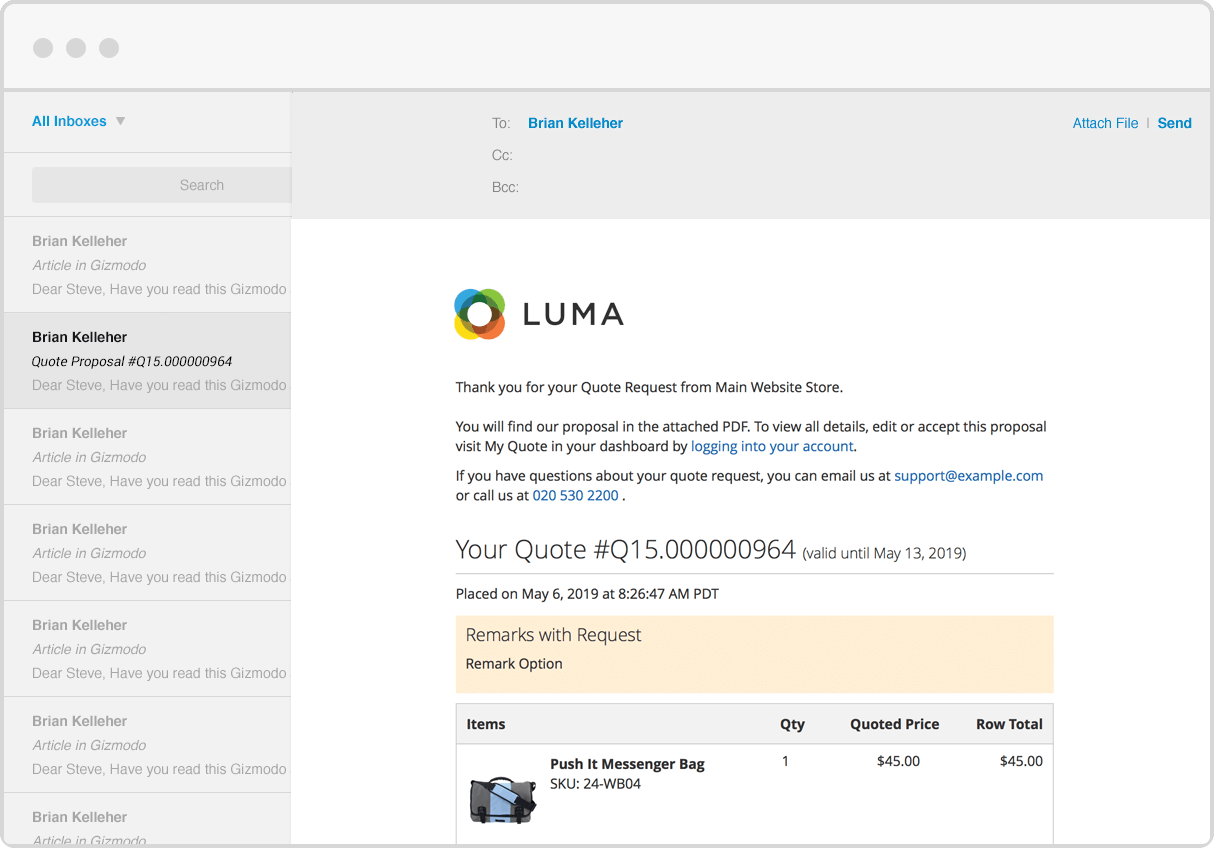Click the quantity value 1

(x=785, y=761)
